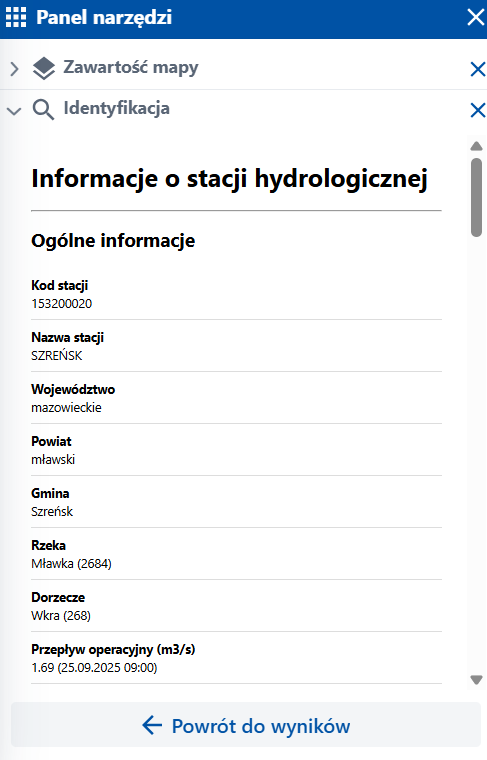Screen dimensions: 487x760
Task: Click the grid icon beside Panel narzędzi
Action: point(16,17)
